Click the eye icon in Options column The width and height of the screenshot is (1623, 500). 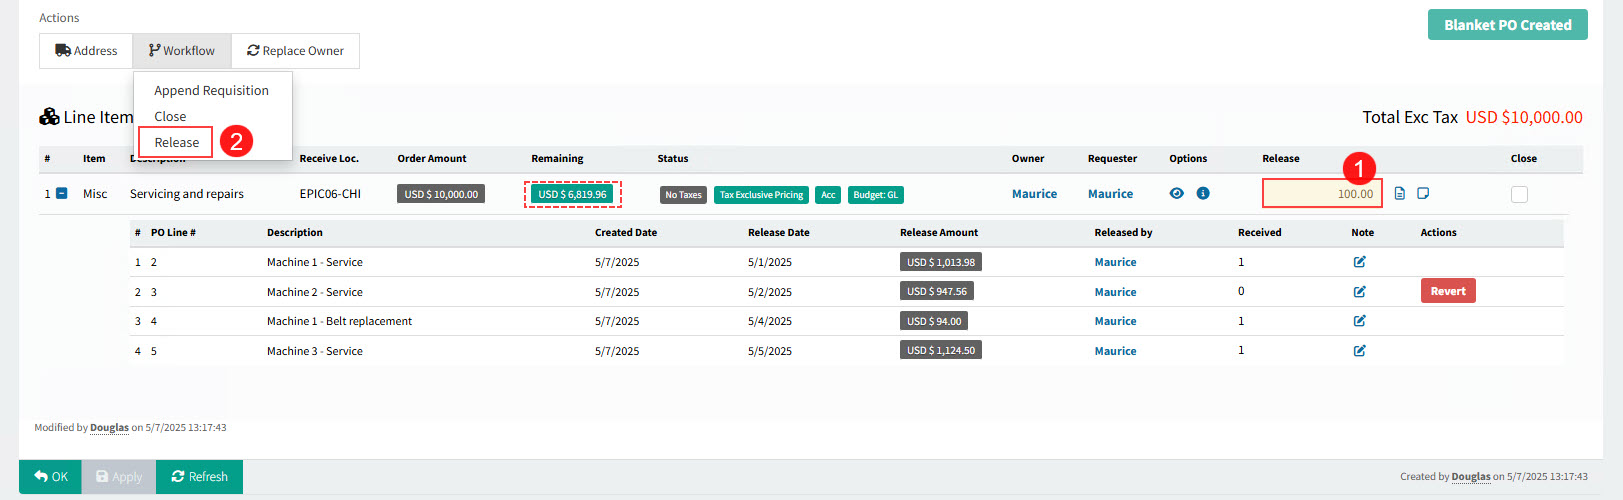tap(1176, 193)
